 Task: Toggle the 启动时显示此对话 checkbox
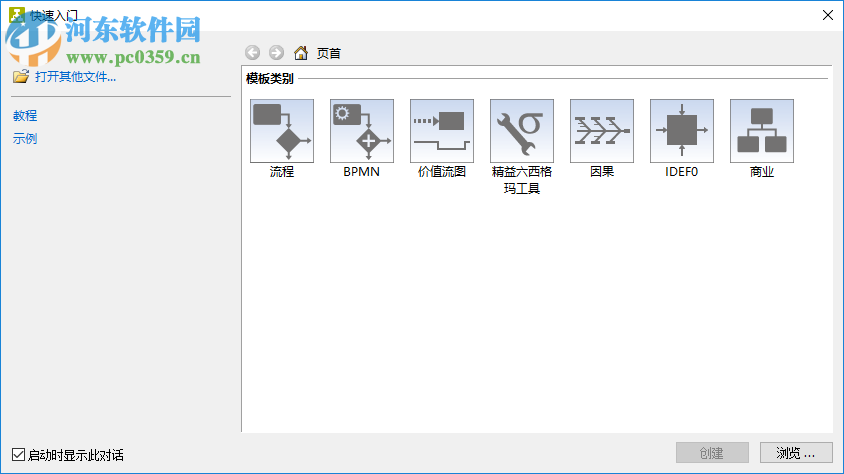pyautogui.click(x=18, y=455)
